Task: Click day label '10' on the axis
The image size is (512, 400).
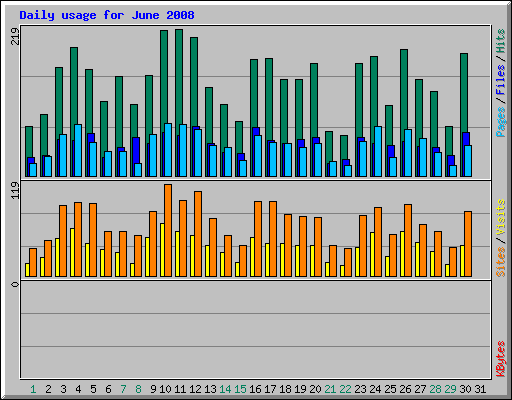Action: coord(165,389)
